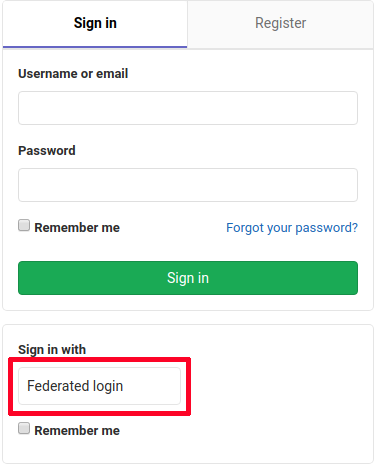The height and width of the screenshot is (474, 374).
Task: Focus the Password input field
Action: [x=188, y=185]
